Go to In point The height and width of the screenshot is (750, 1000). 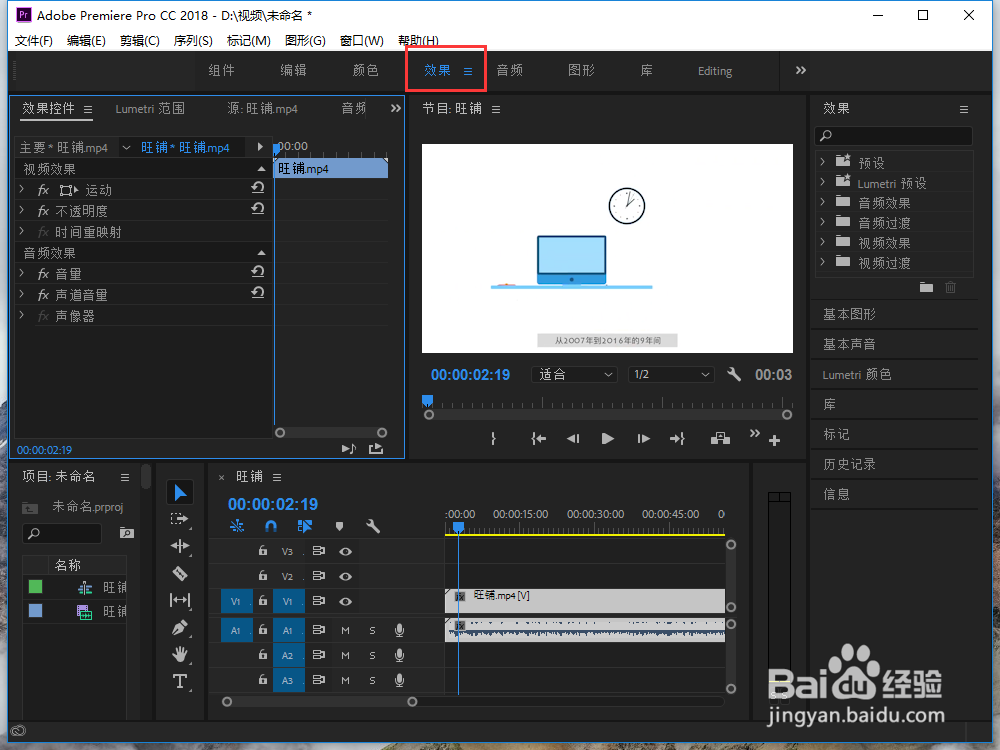pyautogui.click(x=539, y=439)
